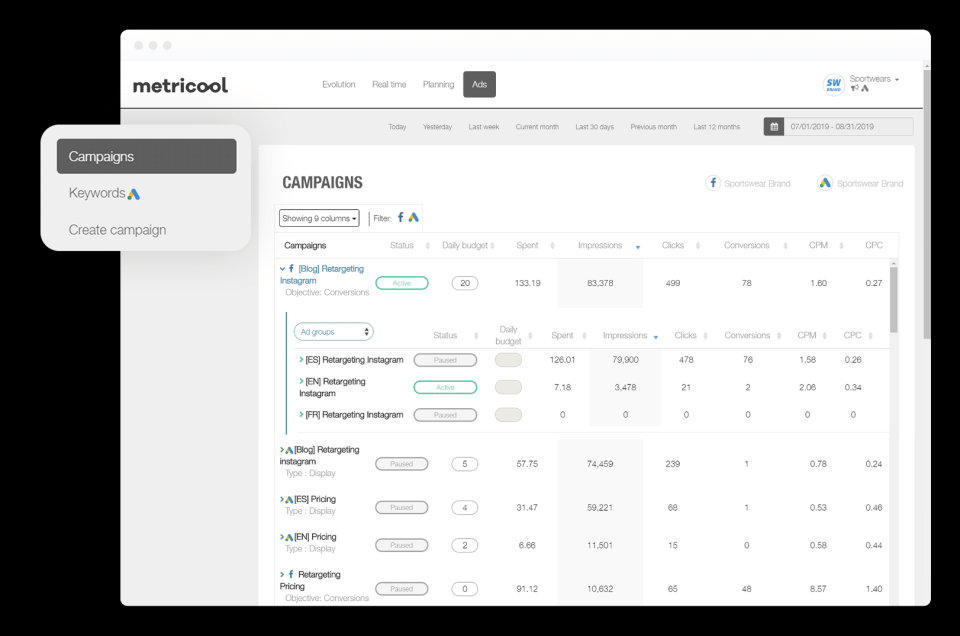960x636 pixels.
Task: Click Google Ads Sportswear Brand account icon
Action: click(x=825, y=183)
